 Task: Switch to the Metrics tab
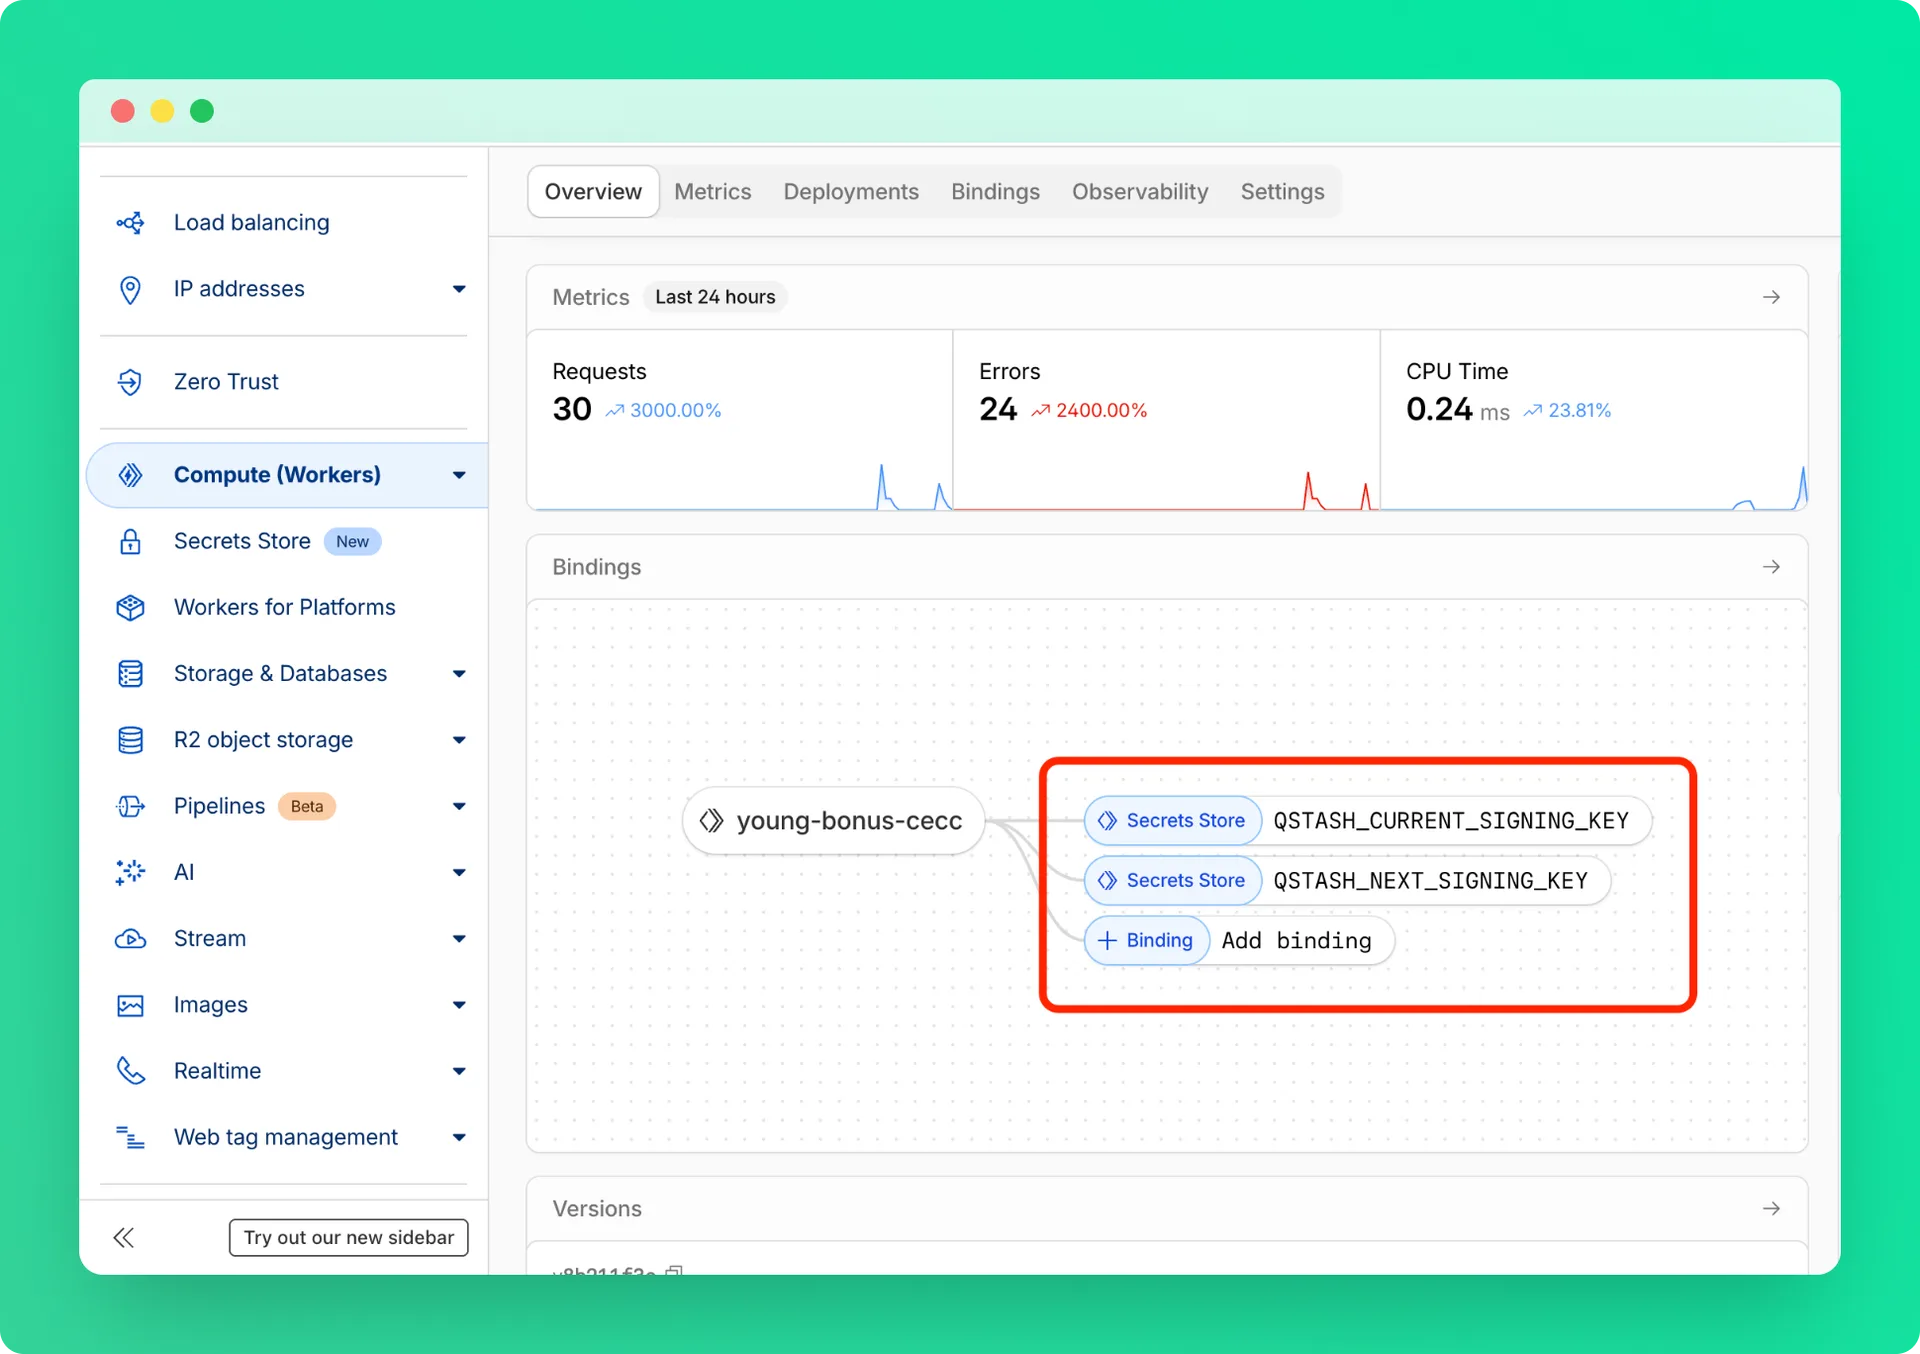712,192
